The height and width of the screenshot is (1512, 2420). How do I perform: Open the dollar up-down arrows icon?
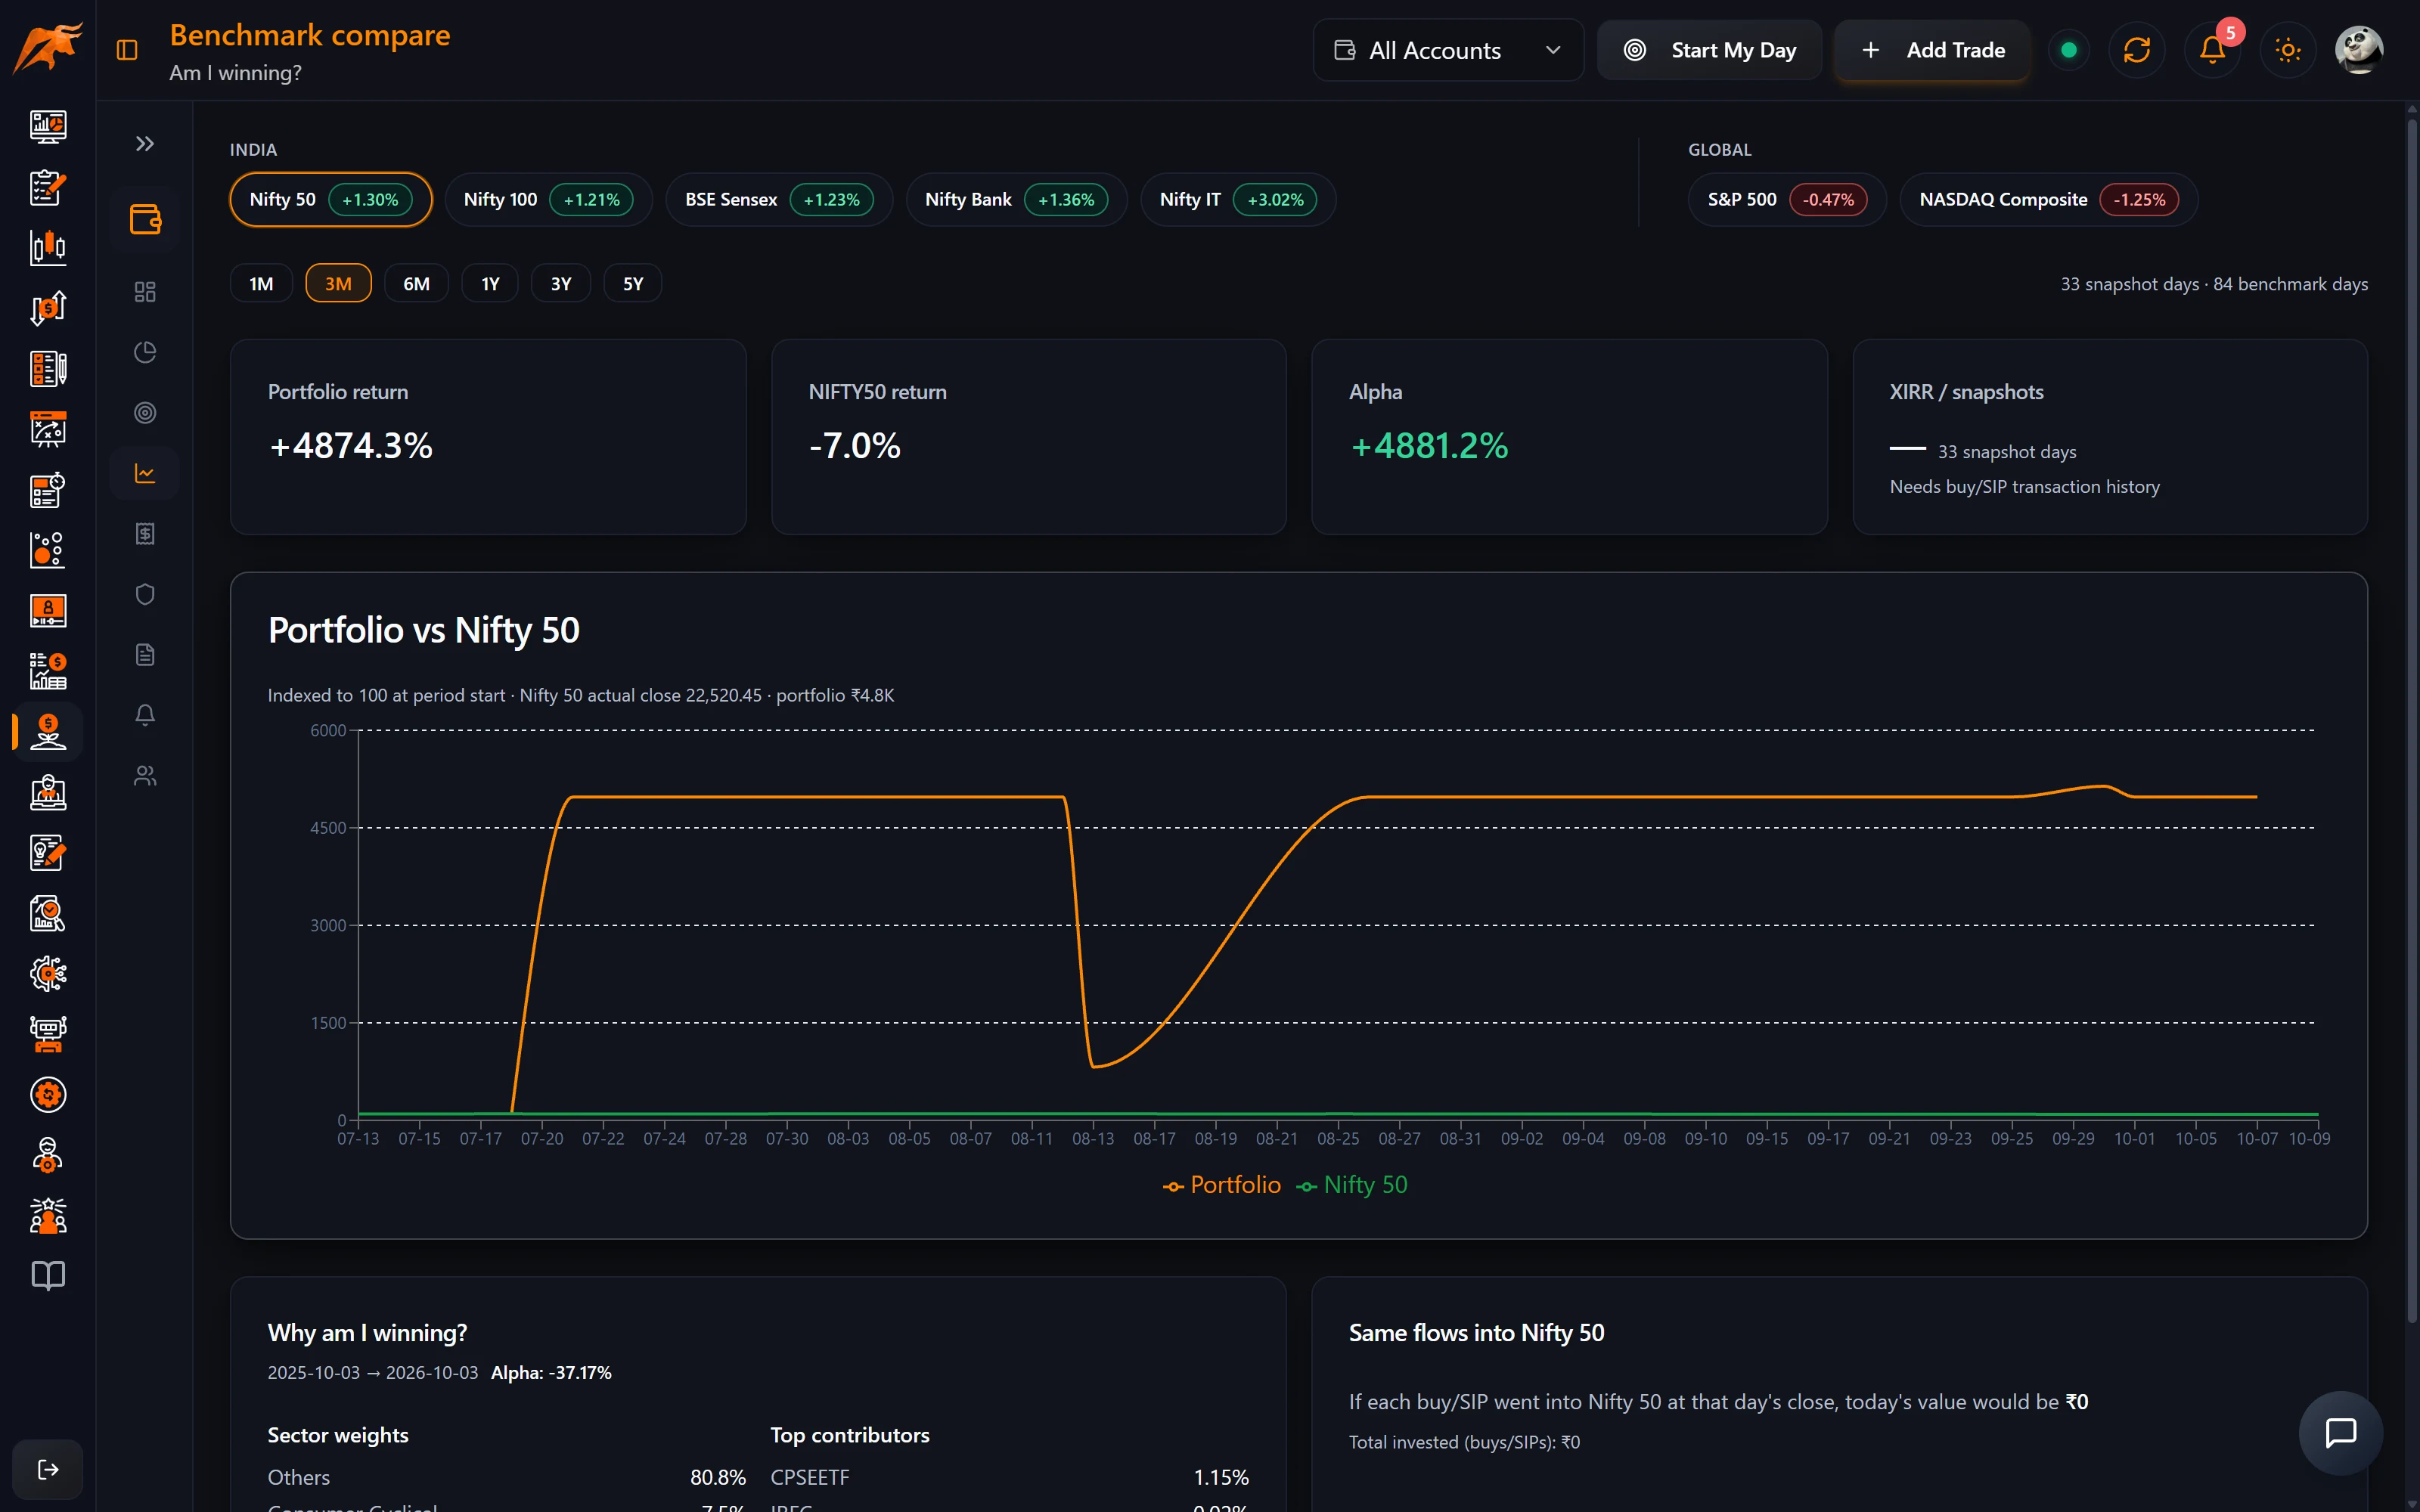click(x=48, y=308)
